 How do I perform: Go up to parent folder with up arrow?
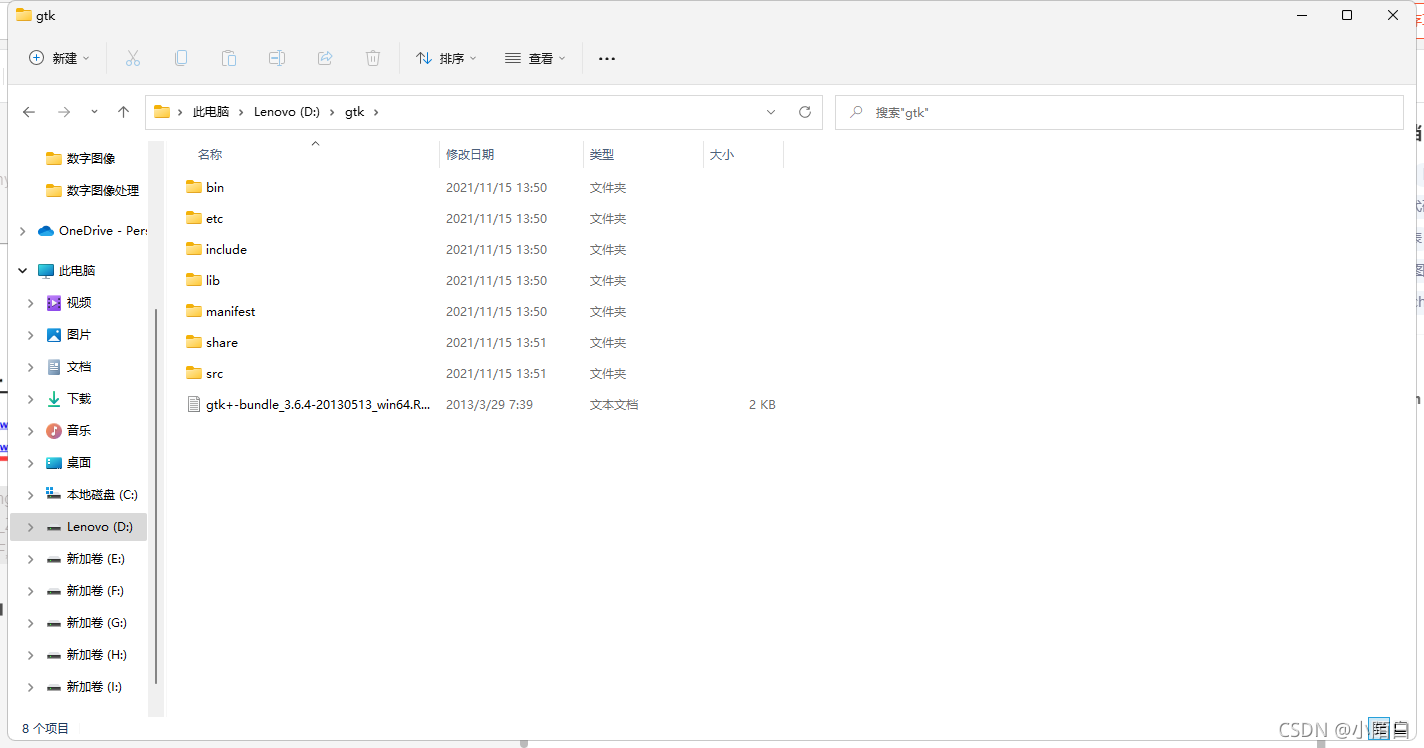tap(123, 112)
